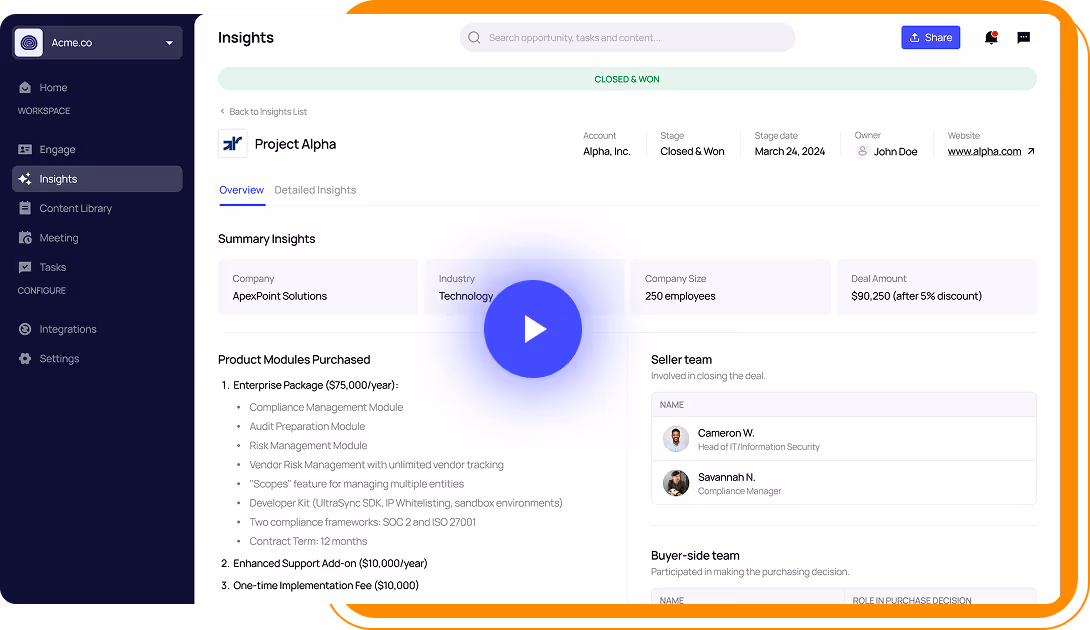1090x630 pixels.
Task: Click the Settings gear icon
Action: point(25,359)
